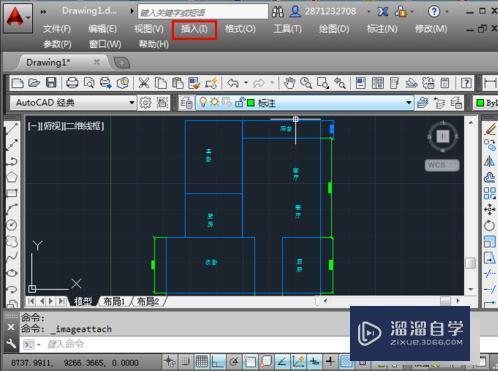Select Zoom Realtime magnifier icon
498x371 pixels.
pyautogui.click(x=306, y=83)
